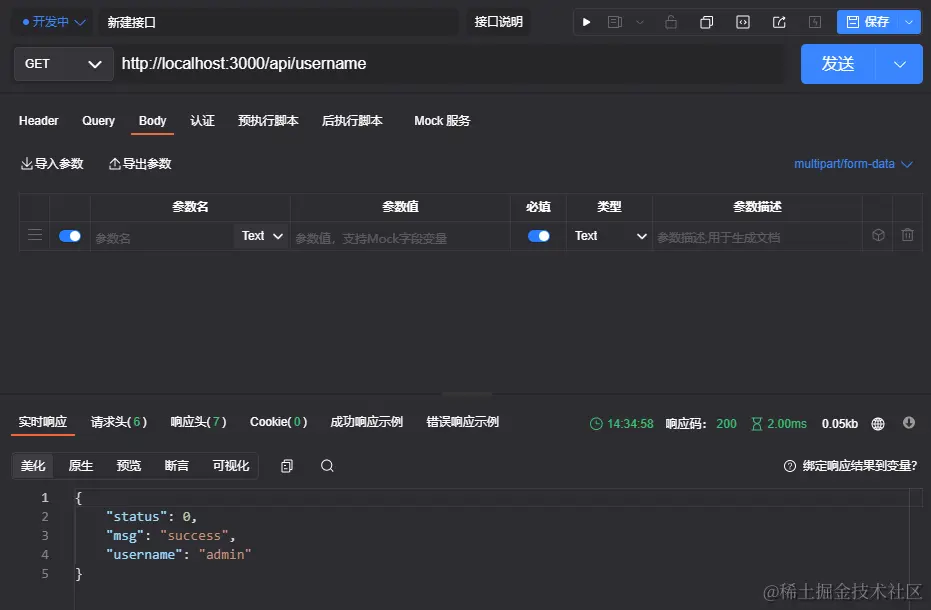Click the globe icon in the response bar
This screenshot has height=610, width=931.
coord(877,423)
